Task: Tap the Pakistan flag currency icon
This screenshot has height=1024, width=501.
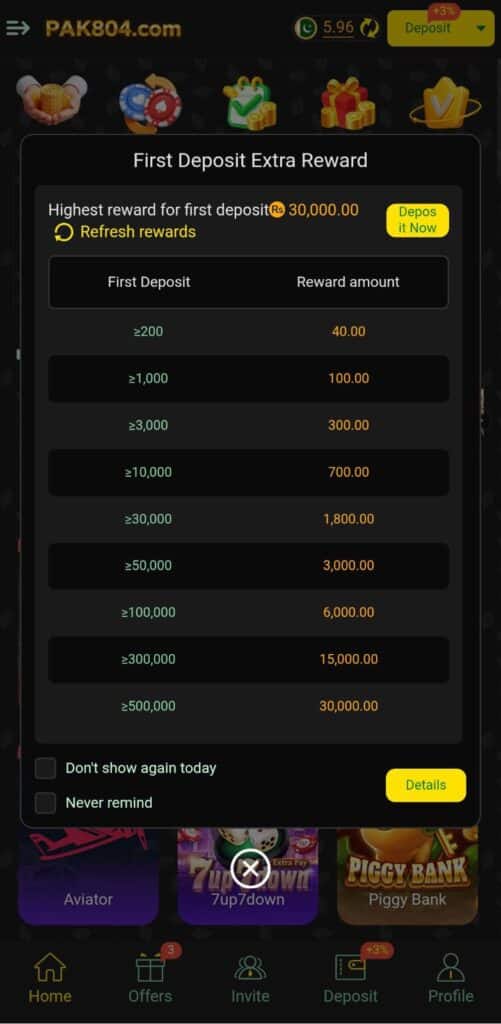Action: (306, 28)
